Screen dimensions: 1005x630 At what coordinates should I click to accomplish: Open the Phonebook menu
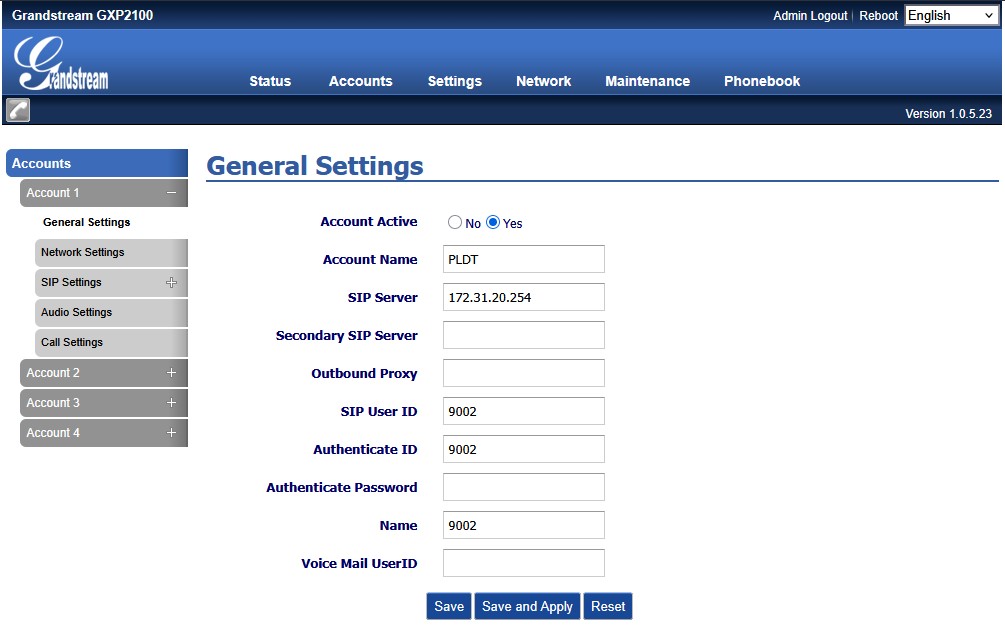[x=762, y=81]
